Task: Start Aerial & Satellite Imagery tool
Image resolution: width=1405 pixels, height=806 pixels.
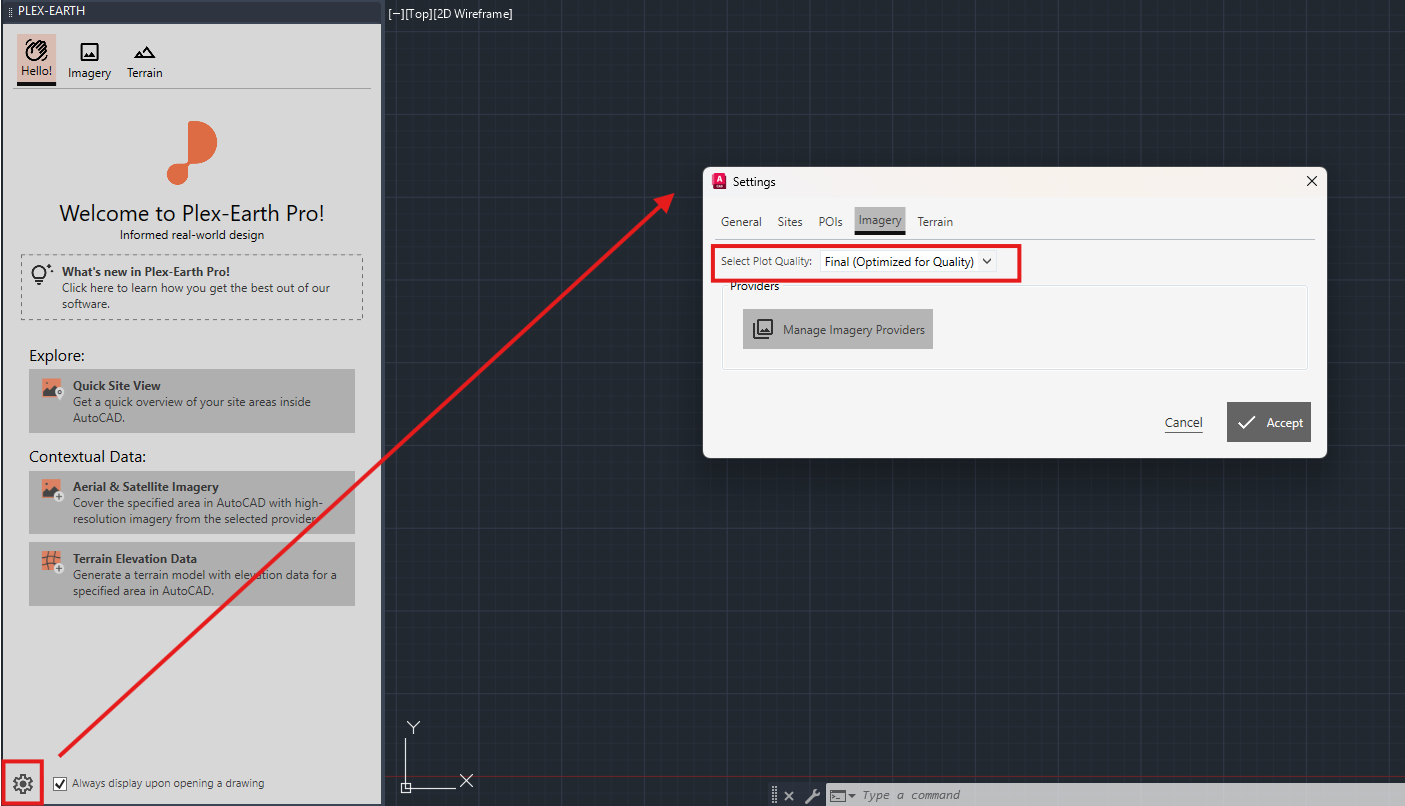Action: pos(192,503)
